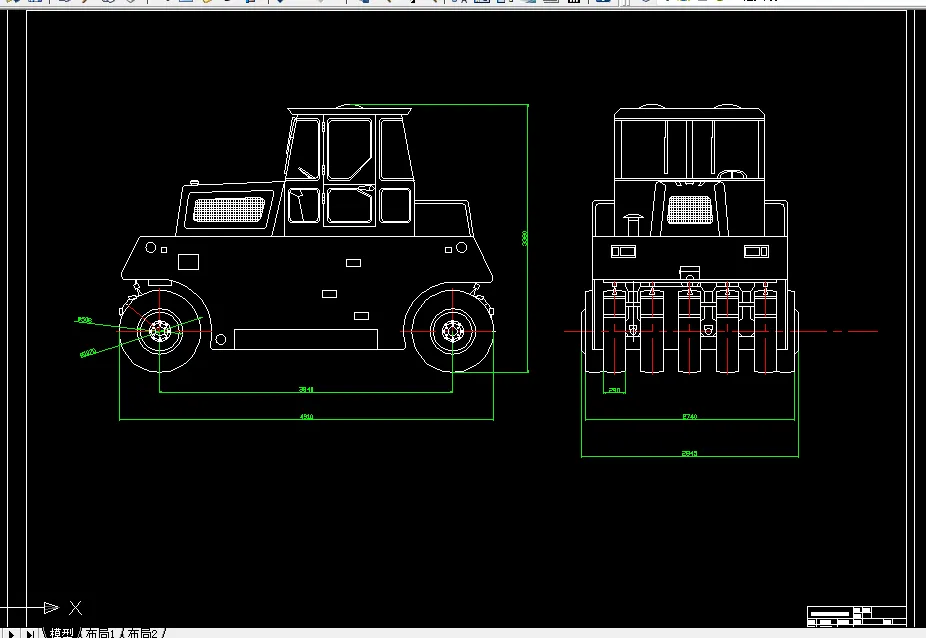Select the wheelbase dimension text below the wheels
The width and height of the screenshot is (926, 638).
[306, 389]
